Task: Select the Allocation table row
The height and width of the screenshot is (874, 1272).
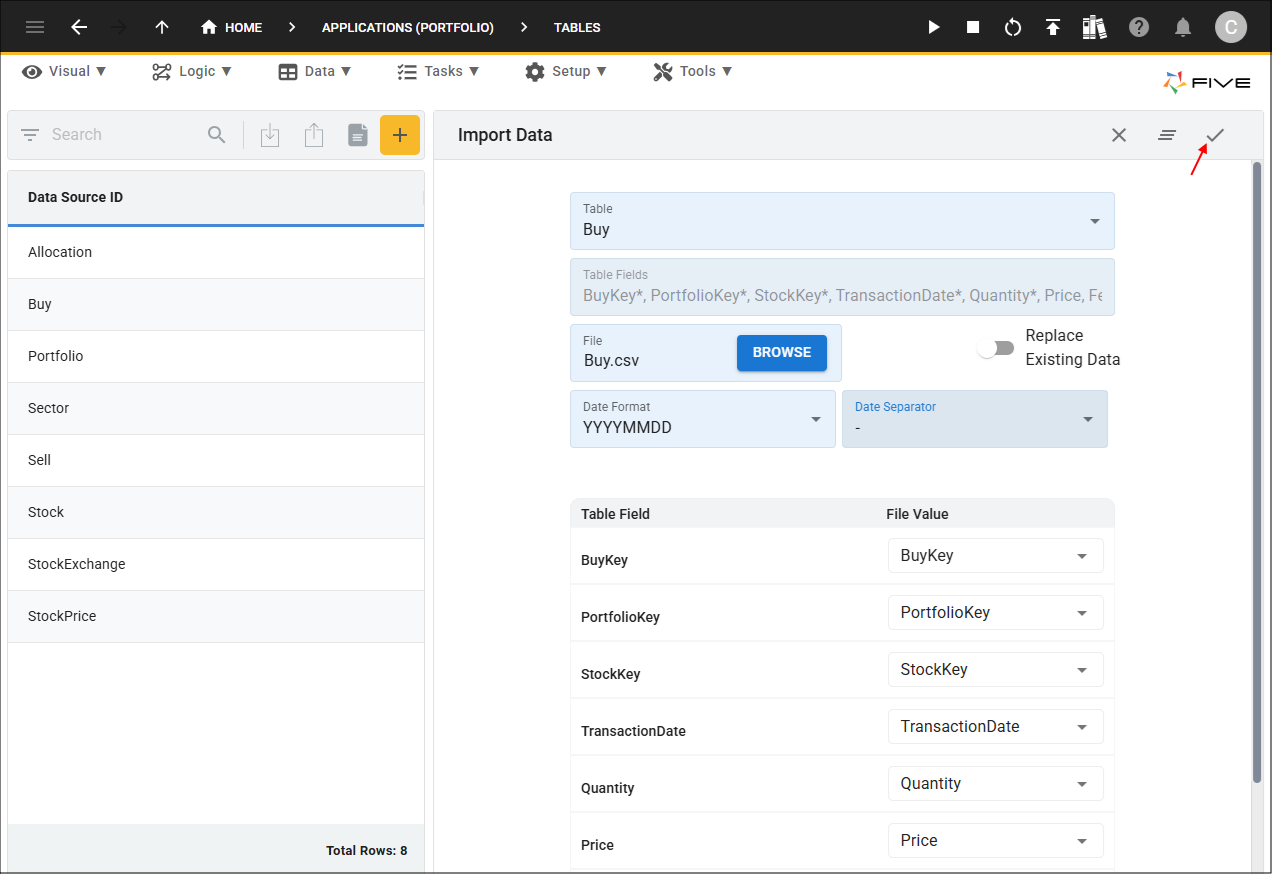Action: [x=216, y=252]
